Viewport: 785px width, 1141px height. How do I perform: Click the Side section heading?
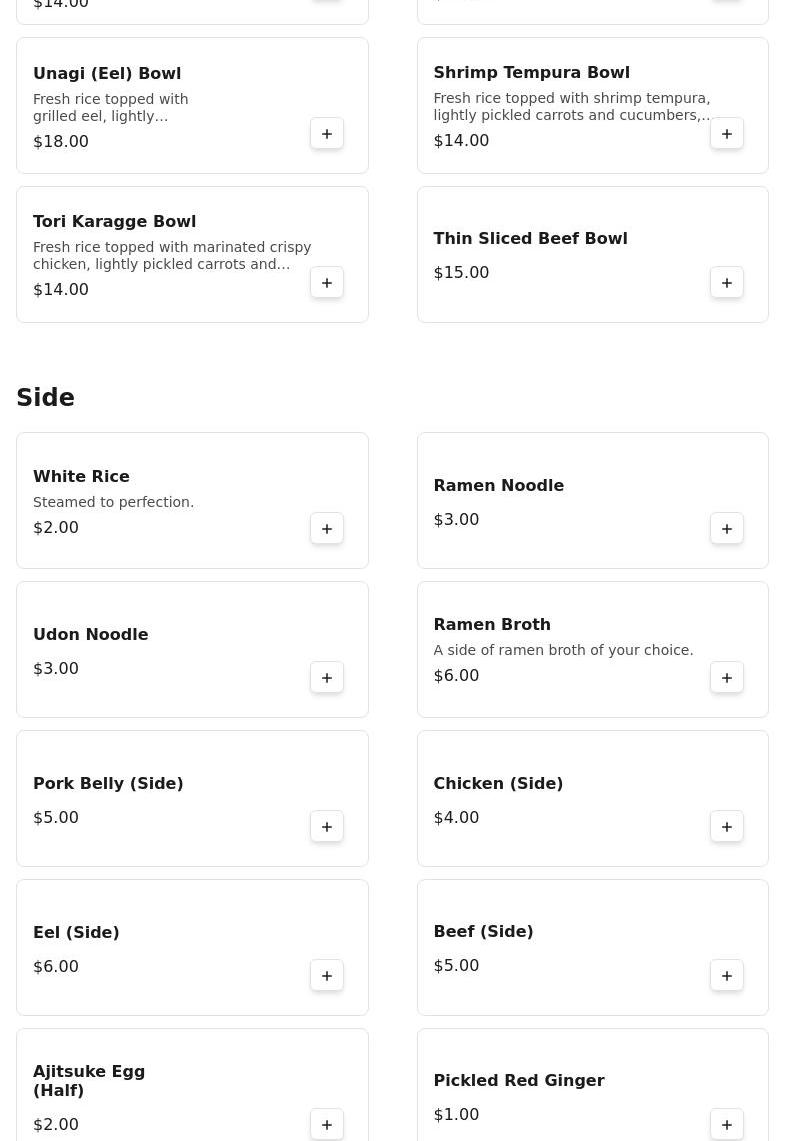[x=46, y=398]
